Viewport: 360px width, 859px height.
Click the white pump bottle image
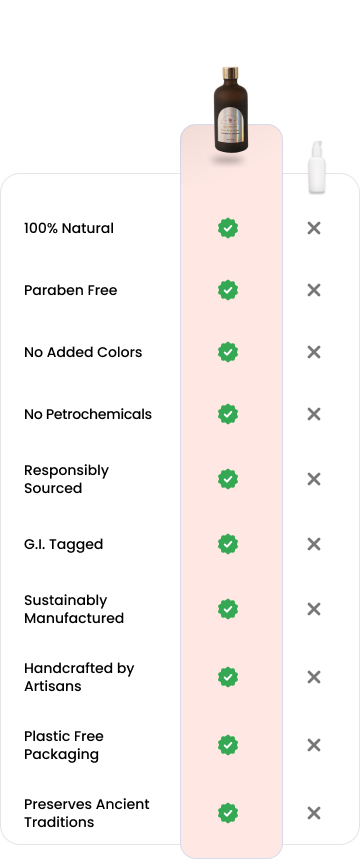tap(317, 167)
